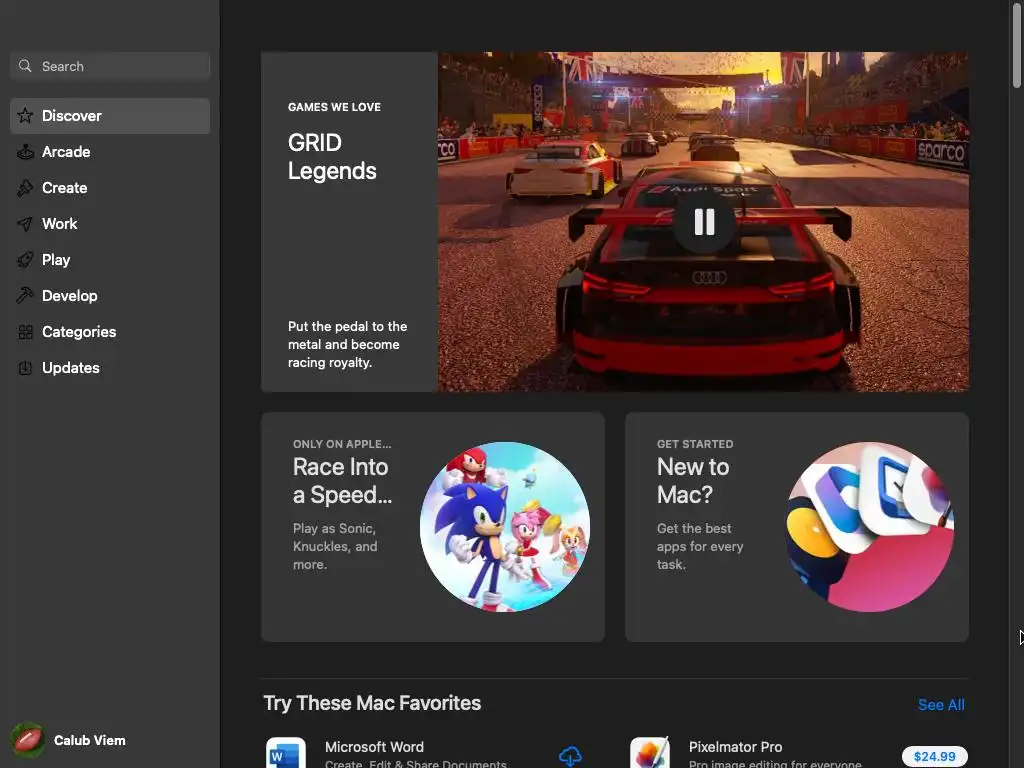Click the GET STARTED label

[x=695, y=444]
